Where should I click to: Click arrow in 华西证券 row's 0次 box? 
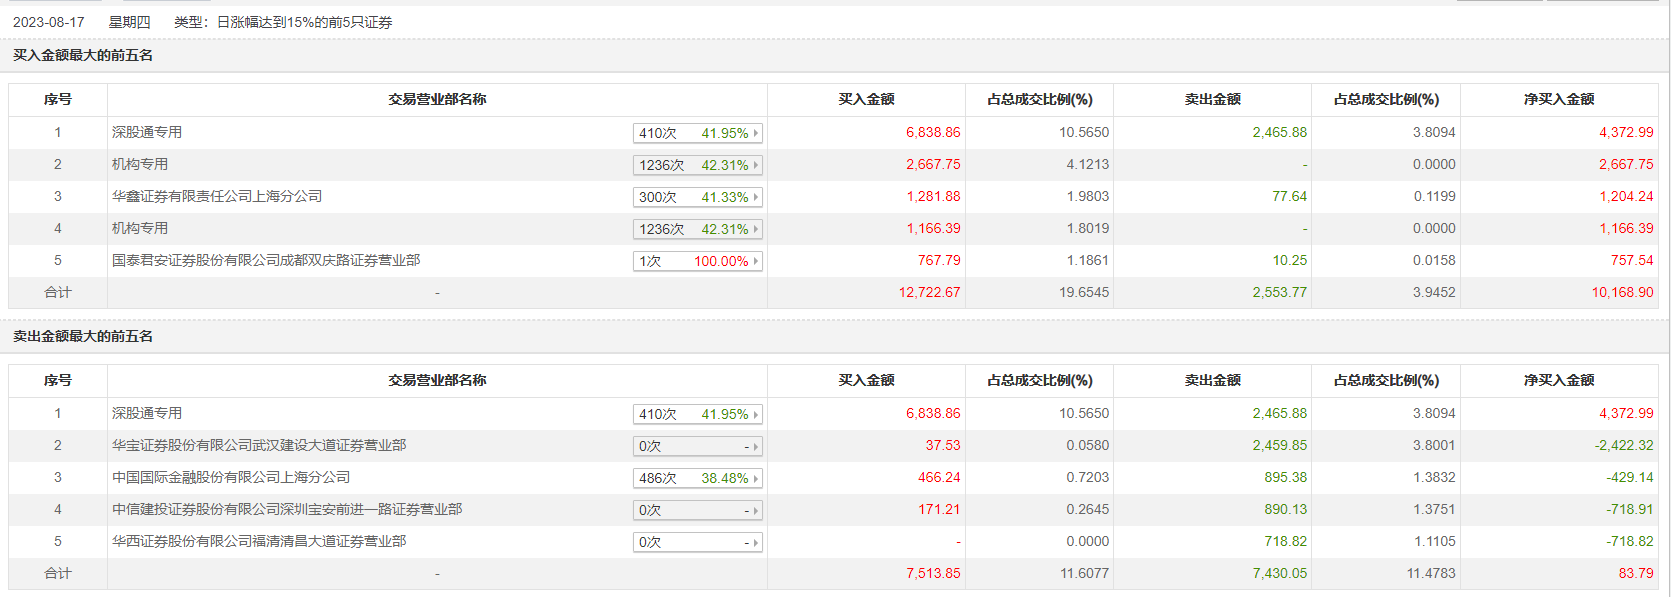click(x=755, y=542)
